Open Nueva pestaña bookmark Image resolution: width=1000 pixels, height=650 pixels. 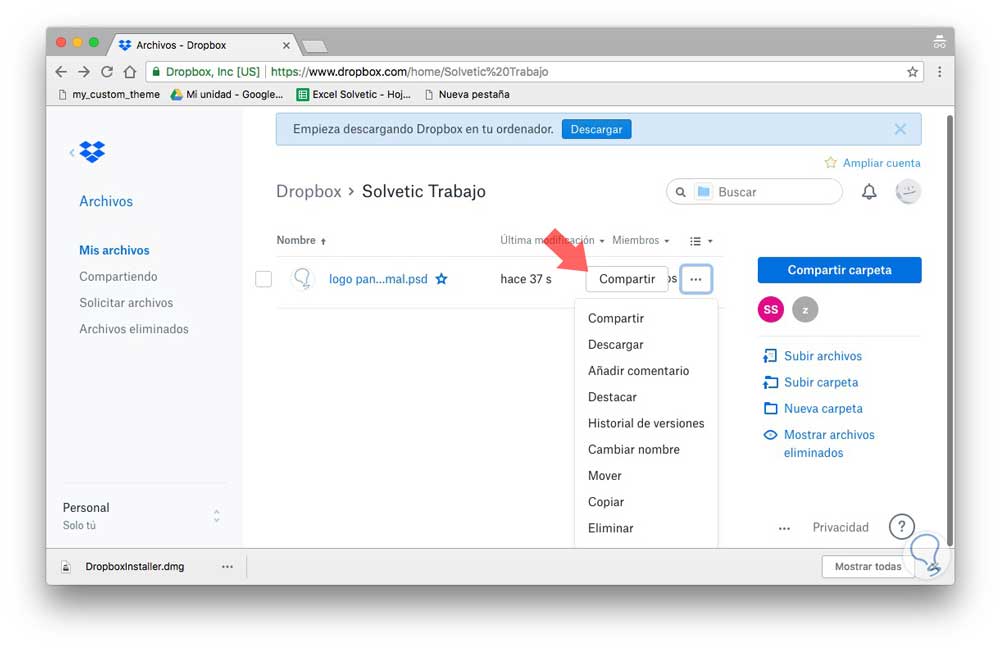pos(467,94)
